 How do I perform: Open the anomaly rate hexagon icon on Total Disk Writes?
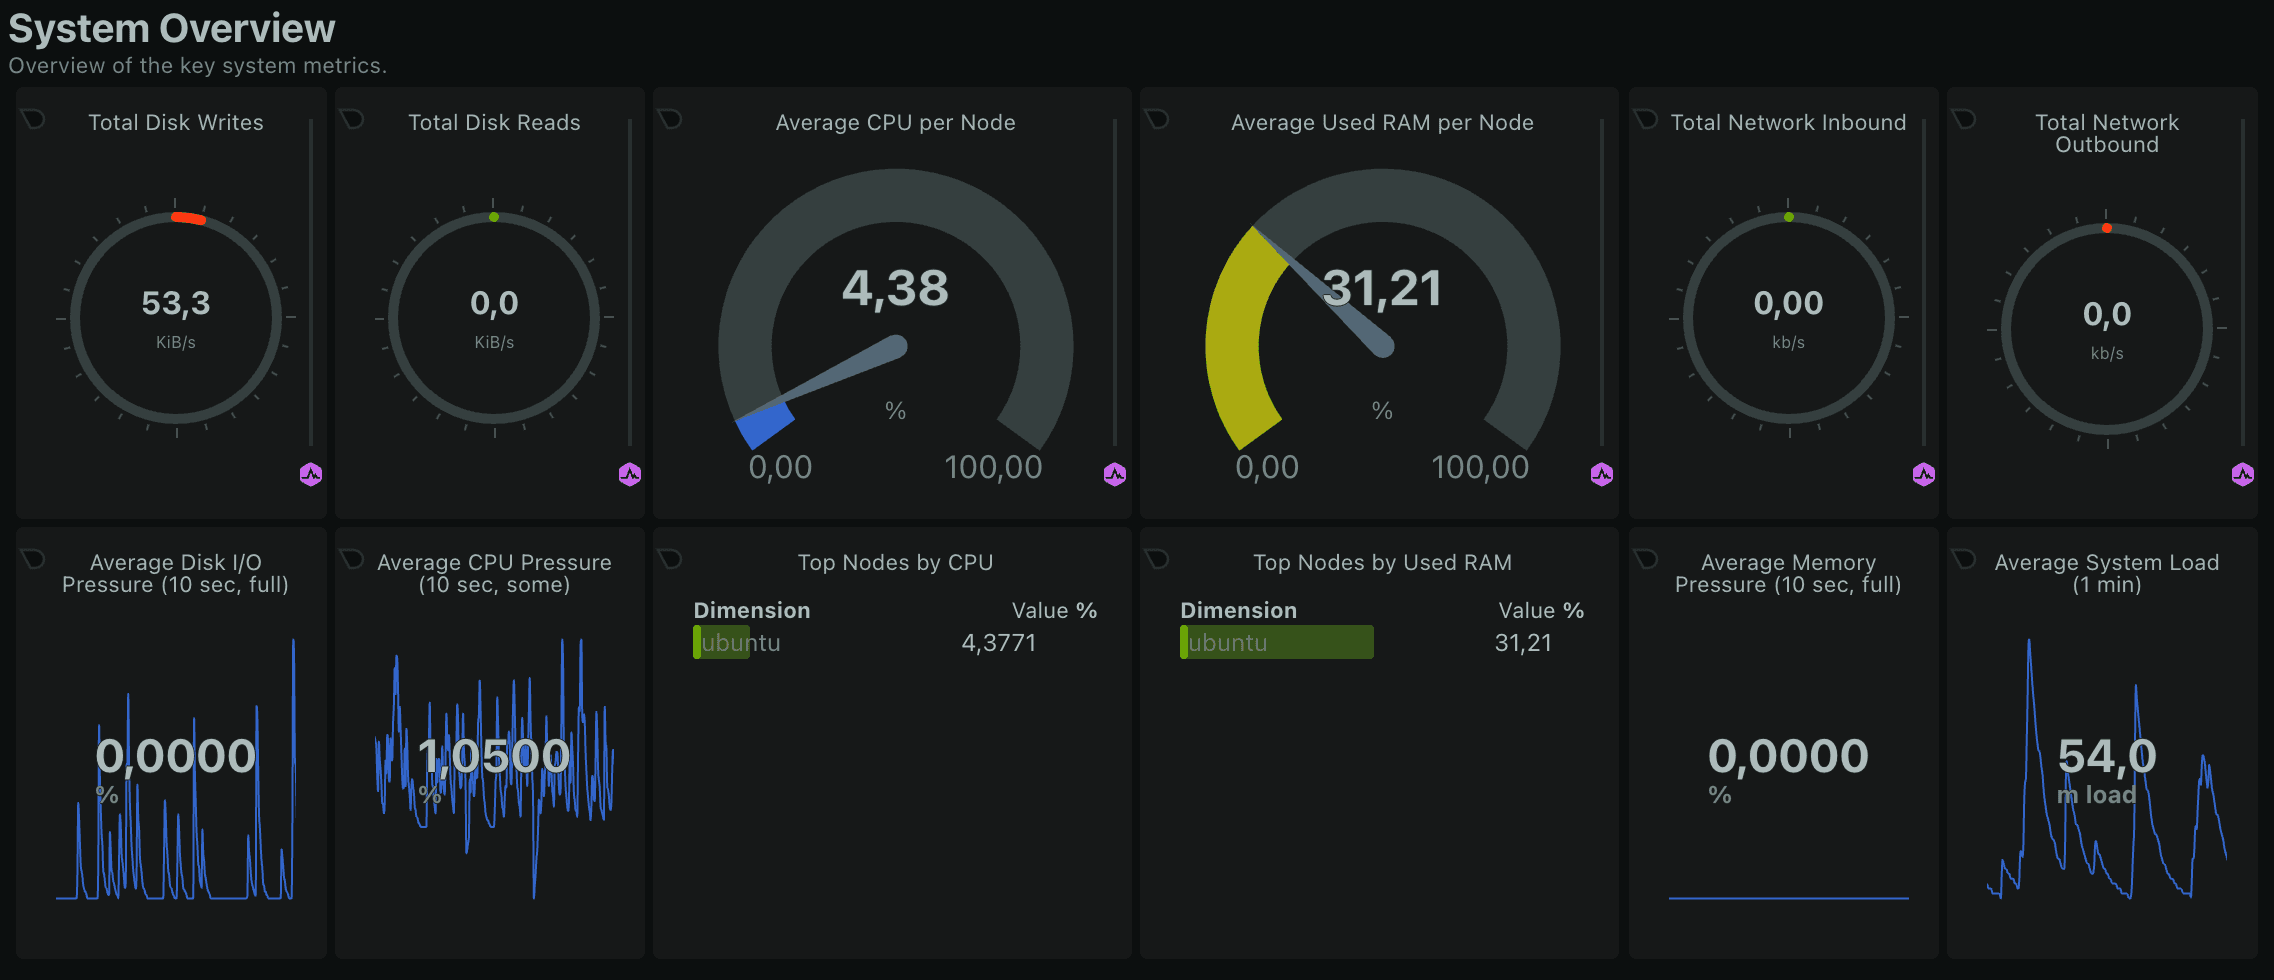(x=311, y=475)
